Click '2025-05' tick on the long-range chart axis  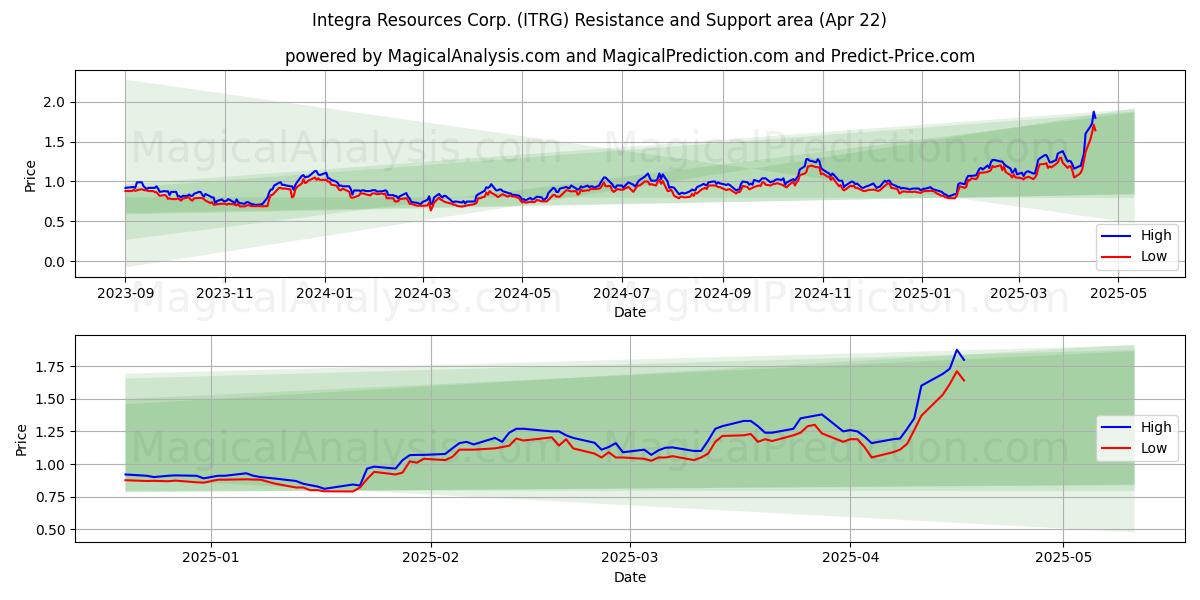pos(1119,294)
